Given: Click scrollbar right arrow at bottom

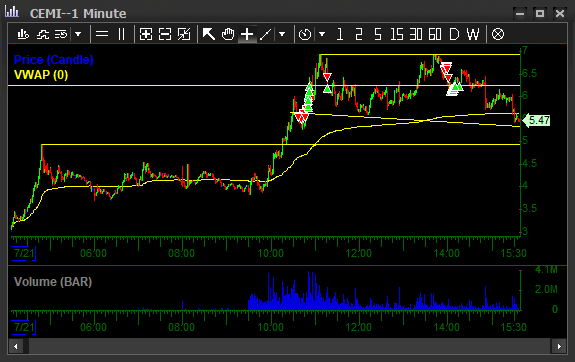Looking at the screenshot, I should pyautogui.click(x=559, y=346).
